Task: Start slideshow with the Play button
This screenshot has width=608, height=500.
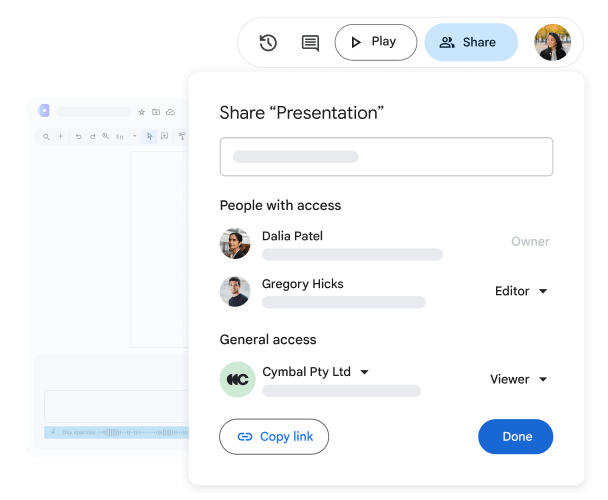Action: (376, 42)
